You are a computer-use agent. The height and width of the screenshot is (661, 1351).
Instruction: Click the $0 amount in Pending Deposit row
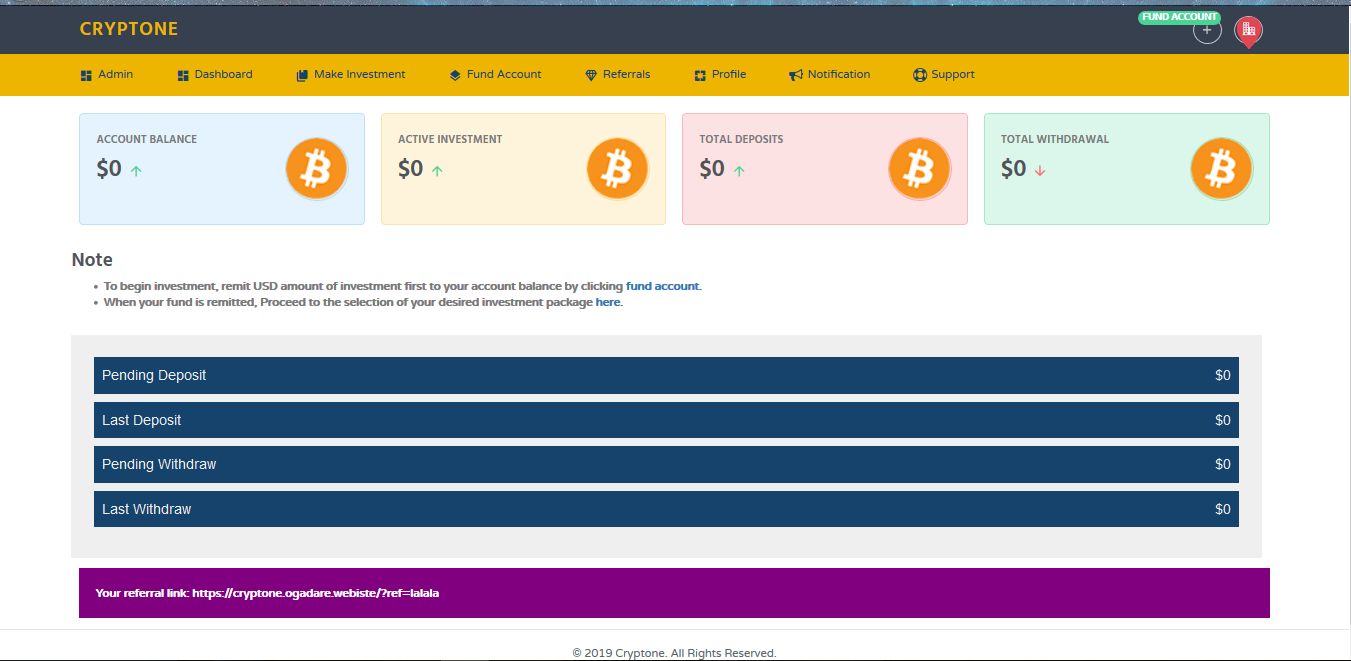tap(1222, 375)
